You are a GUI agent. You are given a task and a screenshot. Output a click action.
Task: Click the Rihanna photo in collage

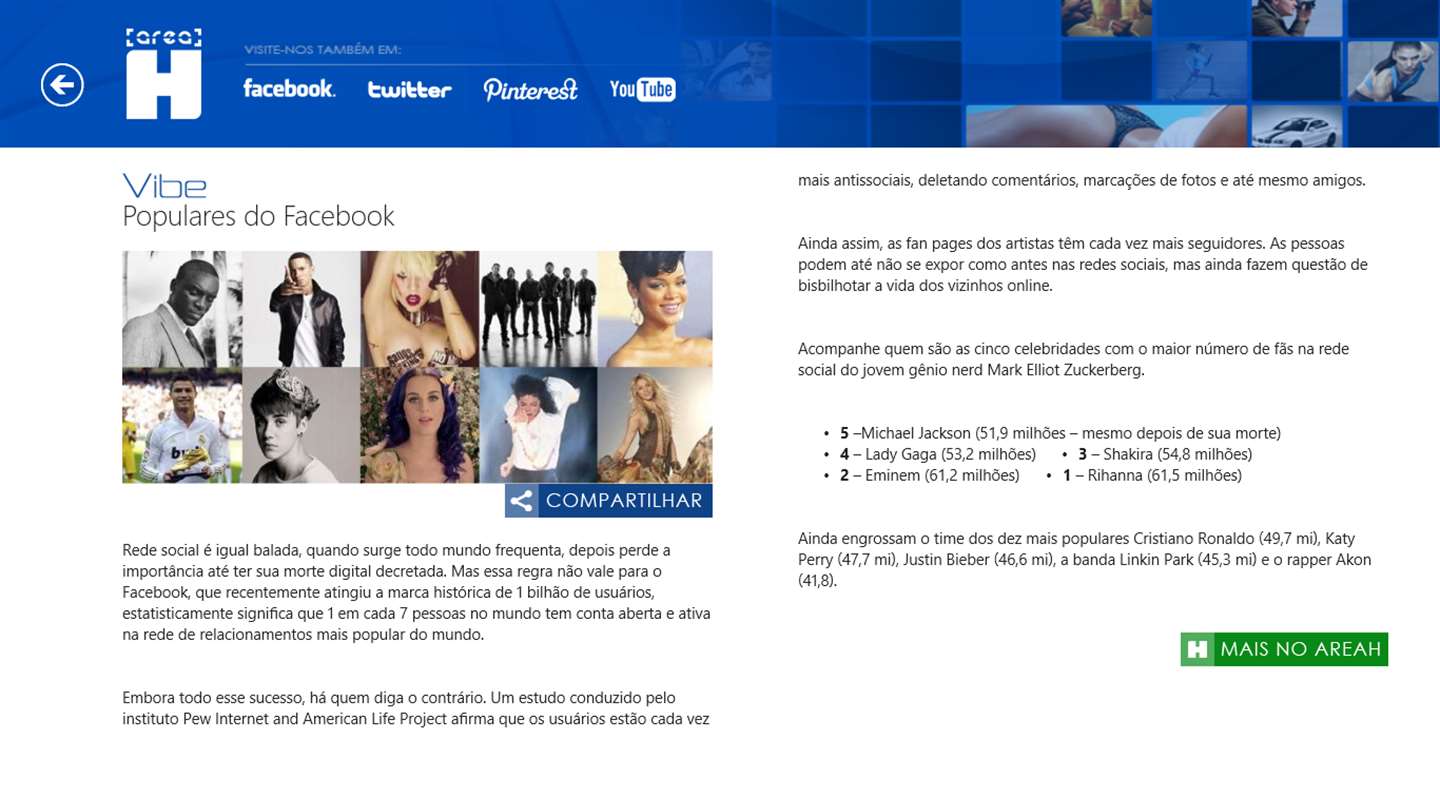pos(655,308)
